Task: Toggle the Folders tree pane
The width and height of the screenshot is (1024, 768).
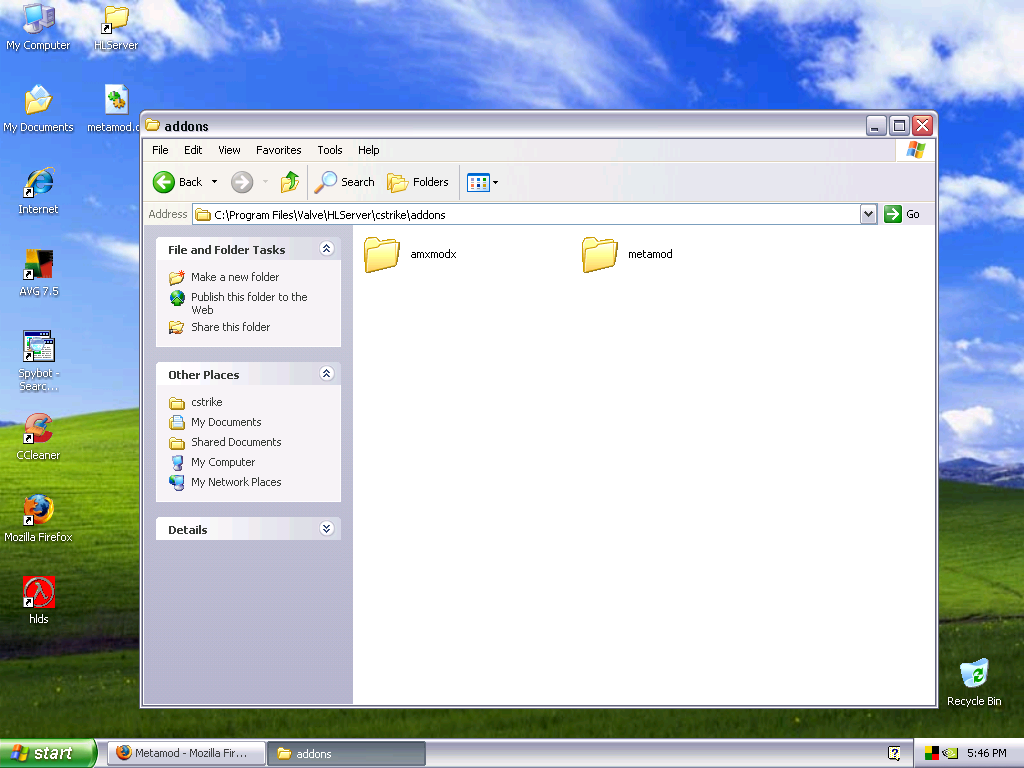Action: point(418,182)
